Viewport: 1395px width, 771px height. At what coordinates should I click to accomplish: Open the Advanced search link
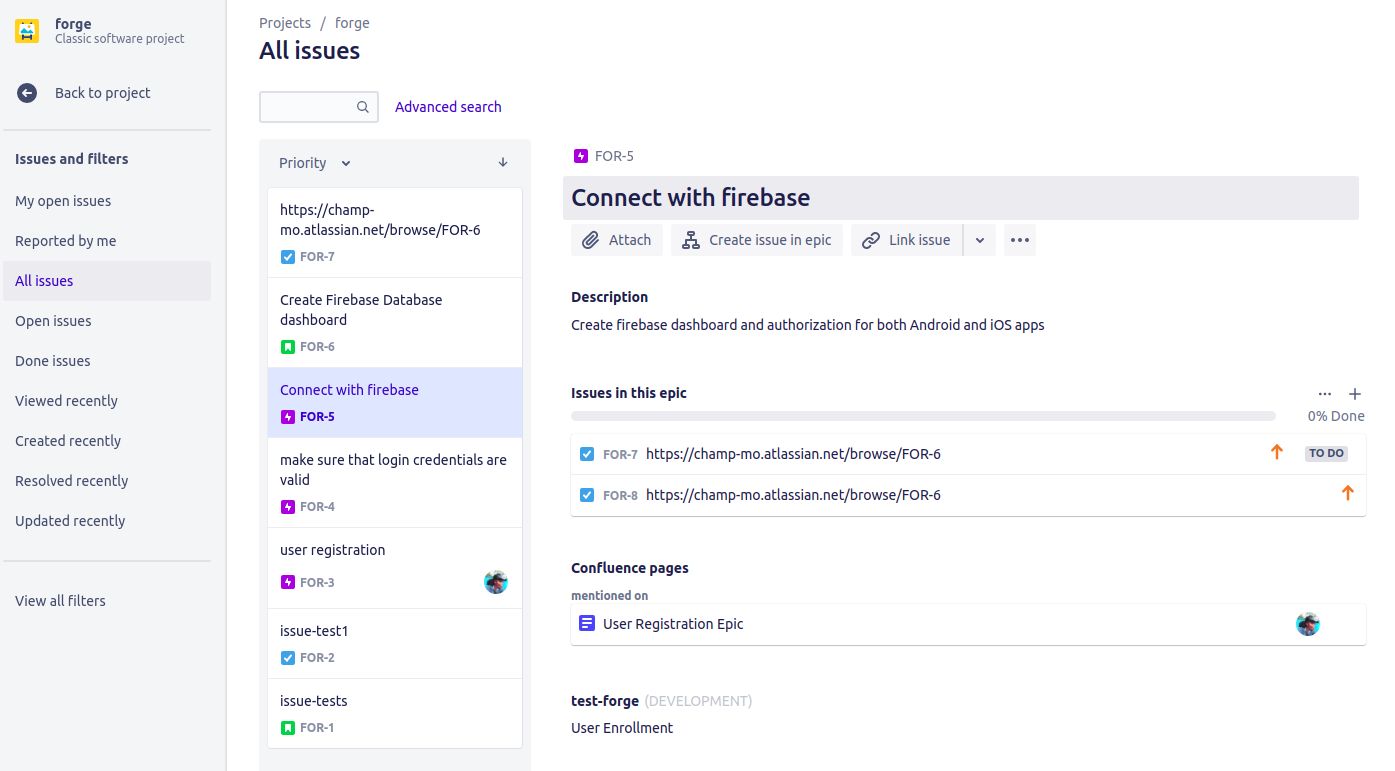click(448, 107)
